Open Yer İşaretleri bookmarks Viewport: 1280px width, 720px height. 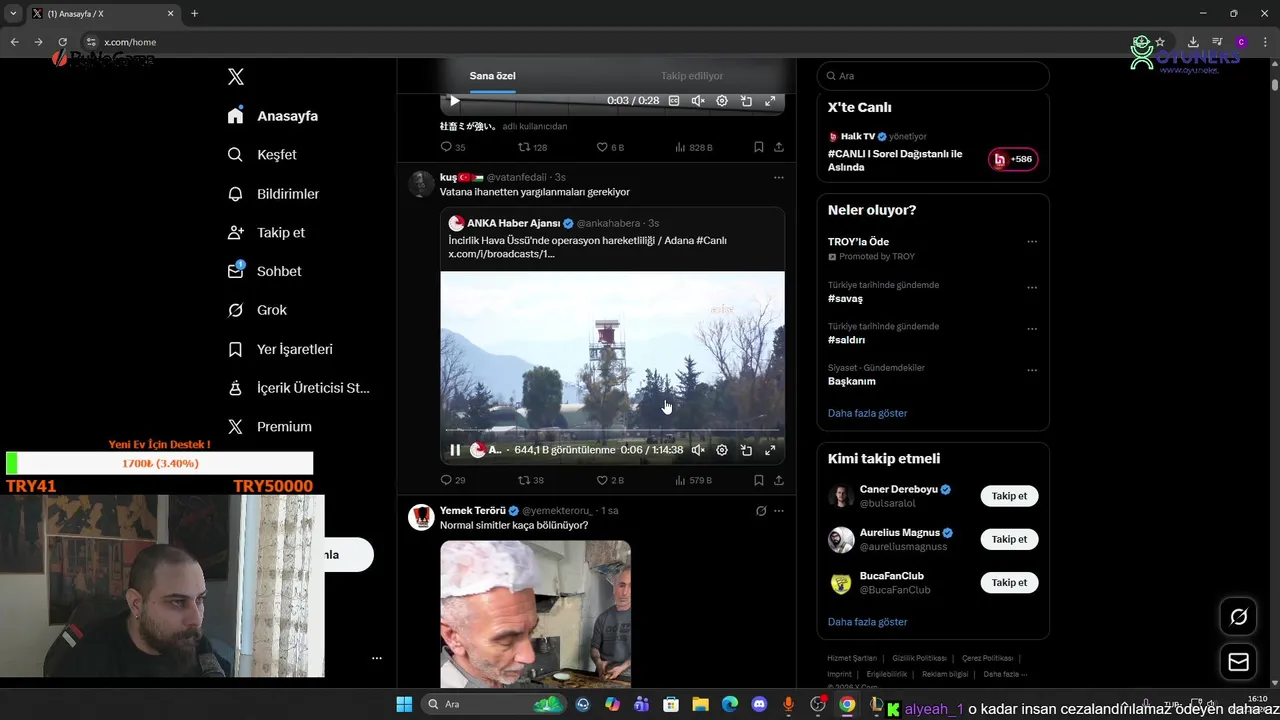tap(280, 349)
